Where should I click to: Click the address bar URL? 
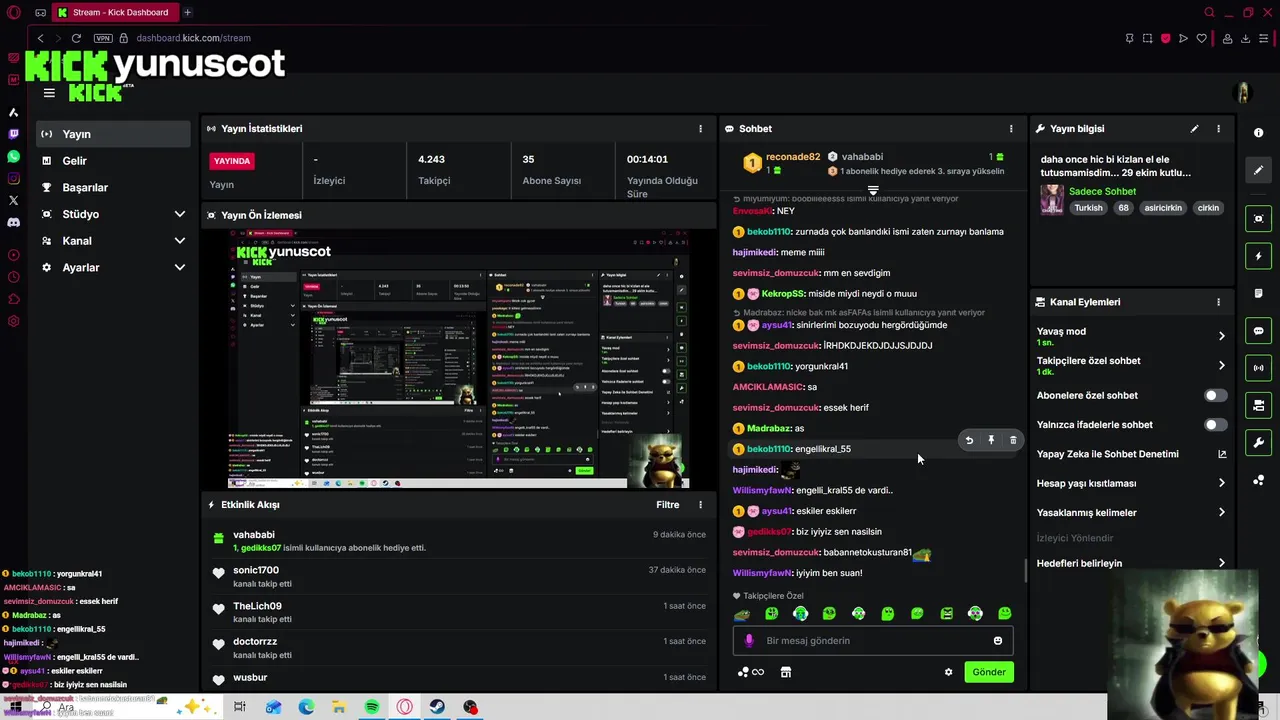[x=193, y=38]
